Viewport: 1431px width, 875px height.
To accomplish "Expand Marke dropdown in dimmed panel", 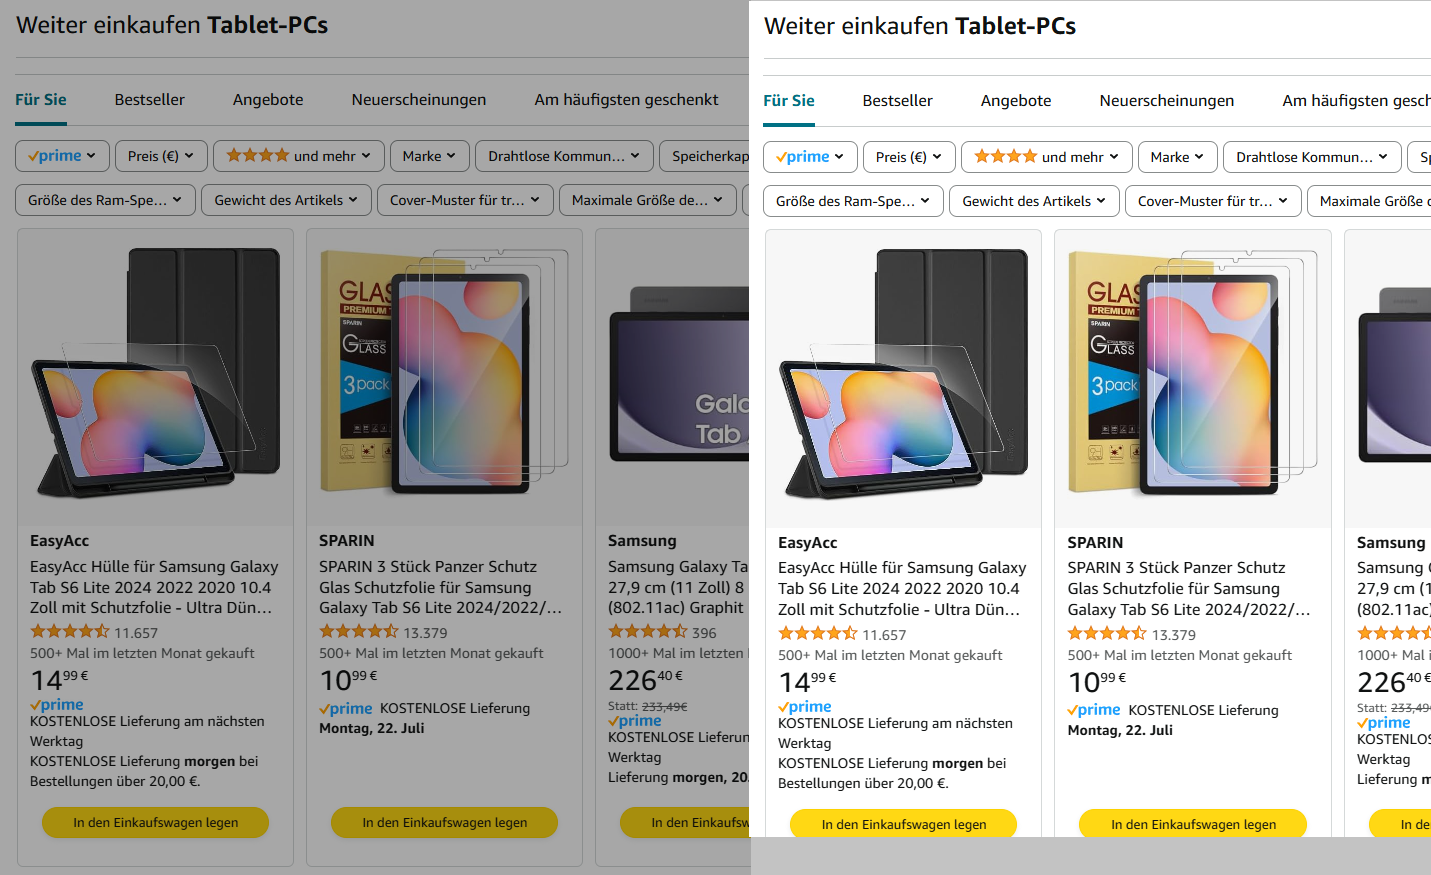I will (x=429, y=156).
